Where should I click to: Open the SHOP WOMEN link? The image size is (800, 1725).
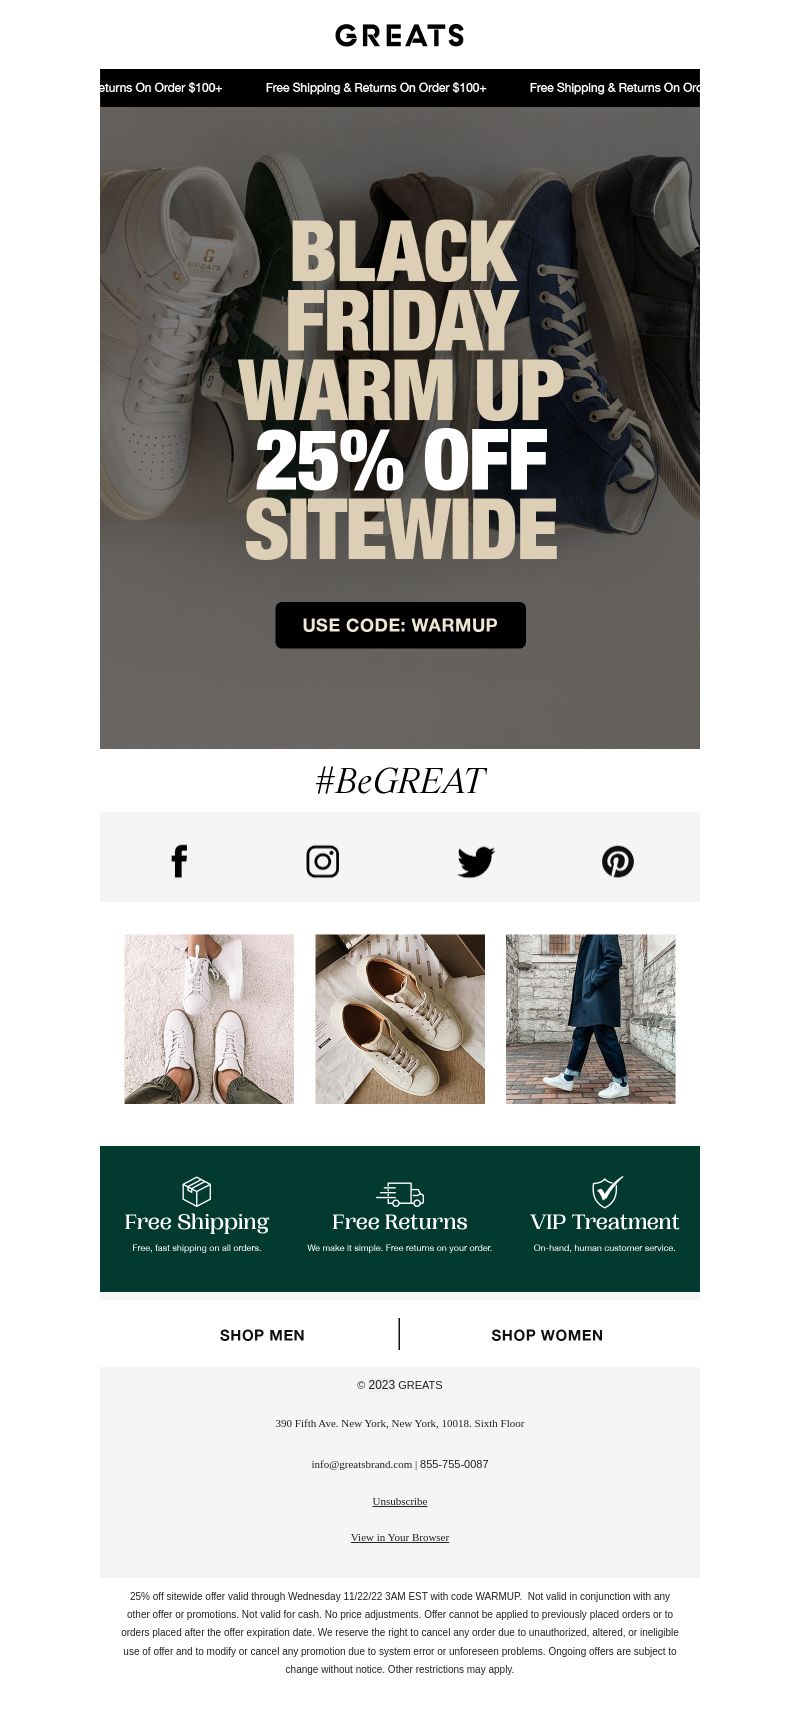547,1335
